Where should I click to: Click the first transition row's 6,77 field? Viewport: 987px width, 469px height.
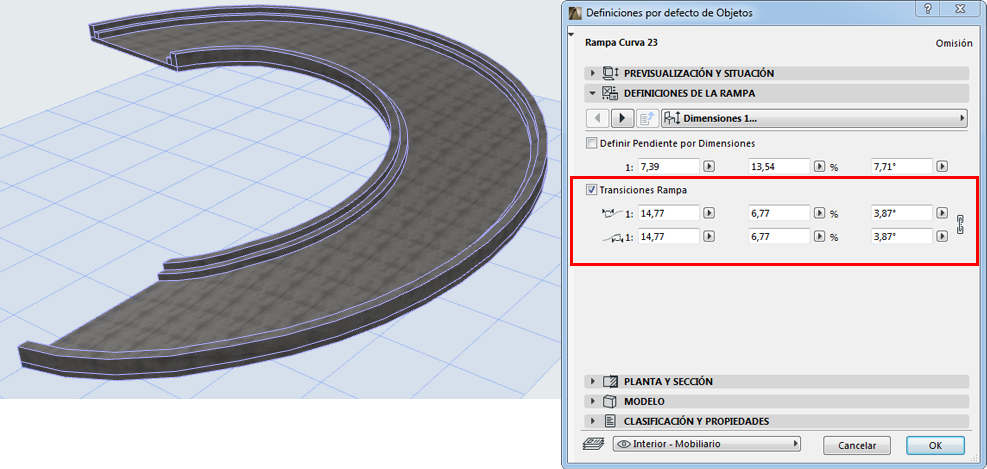(779, 213)
